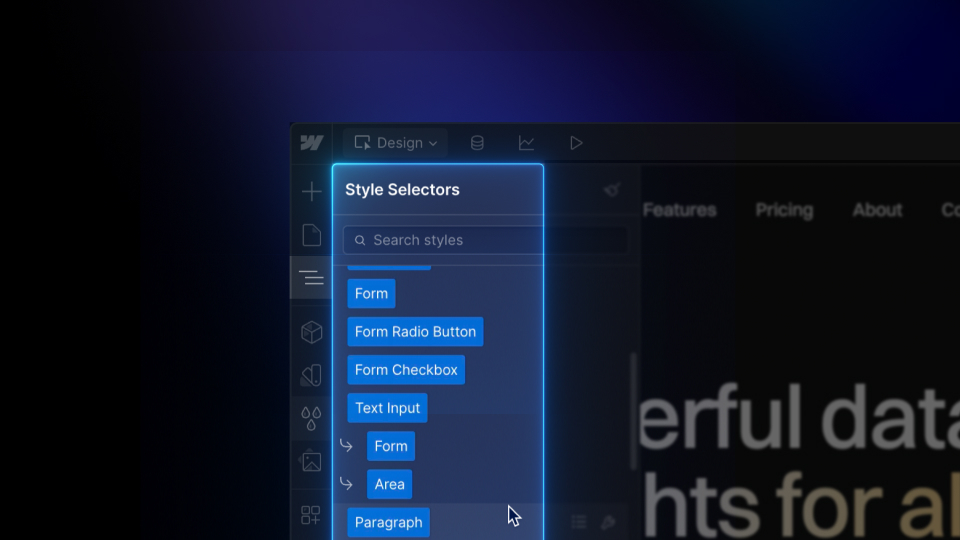This screenshot has width=960, height=540.
Task: Open the Assets image icon
Action: [311, 461]
